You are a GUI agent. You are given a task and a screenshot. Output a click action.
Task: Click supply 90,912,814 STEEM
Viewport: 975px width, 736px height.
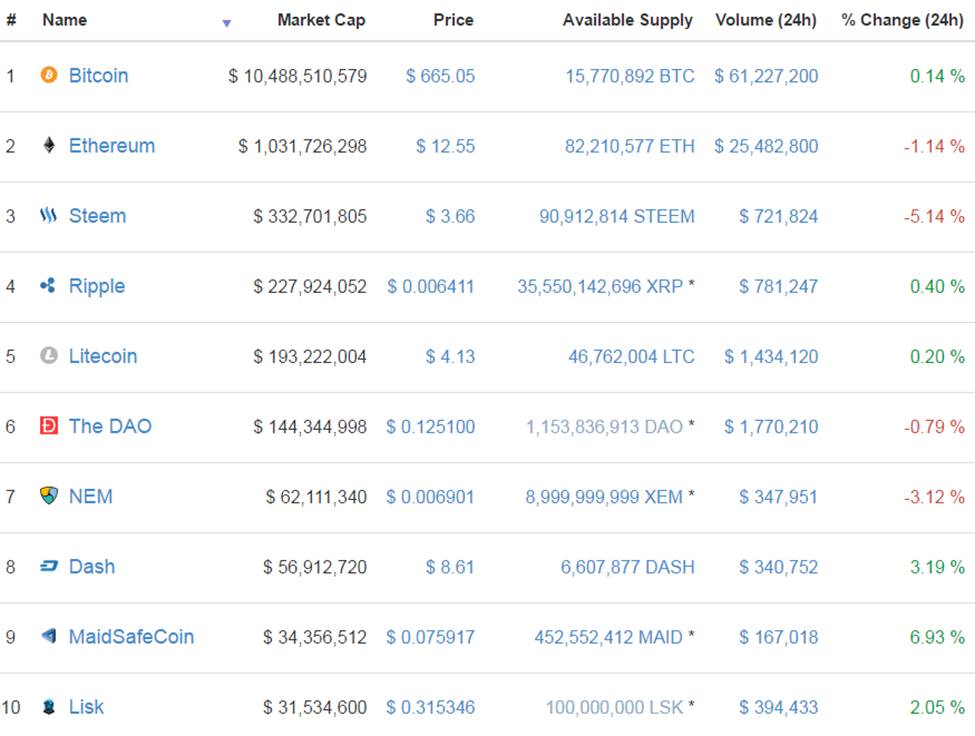(617, 216)
